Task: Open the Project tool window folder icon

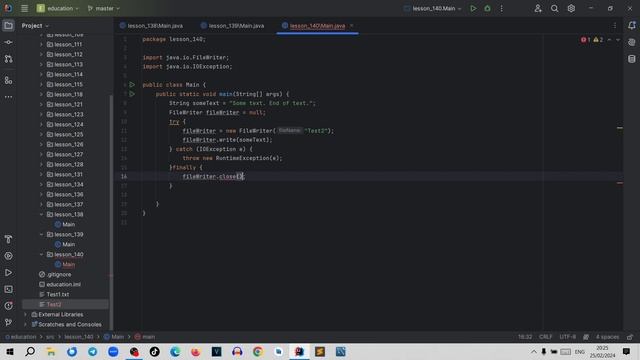Action: point(8,26)
